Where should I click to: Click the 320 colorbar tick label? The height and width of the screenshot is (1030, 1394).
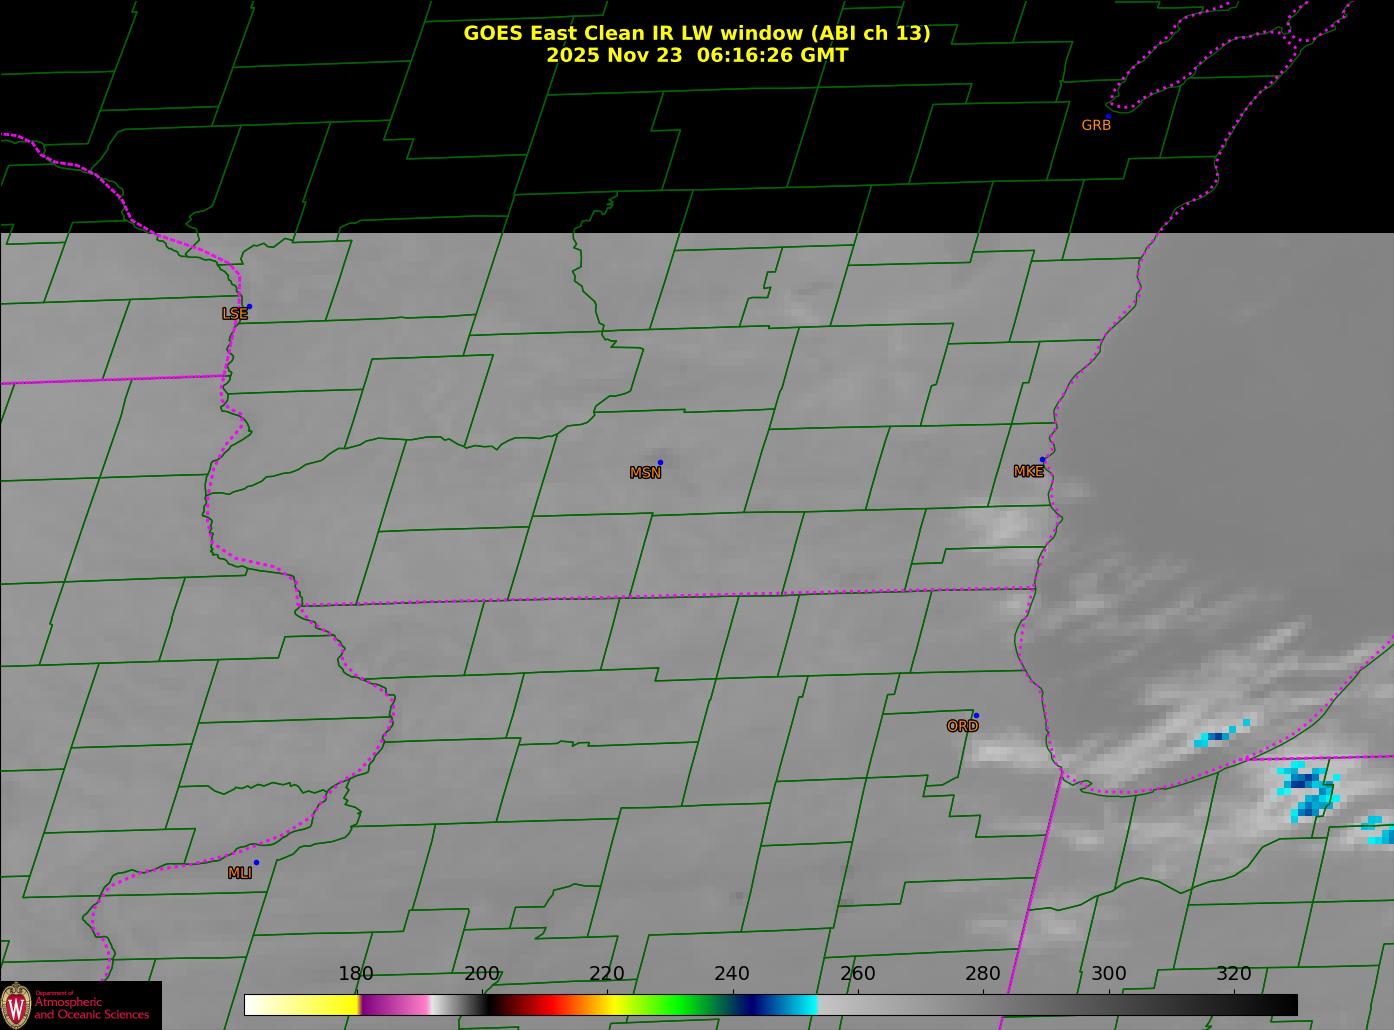click(x=1233, y=974)
